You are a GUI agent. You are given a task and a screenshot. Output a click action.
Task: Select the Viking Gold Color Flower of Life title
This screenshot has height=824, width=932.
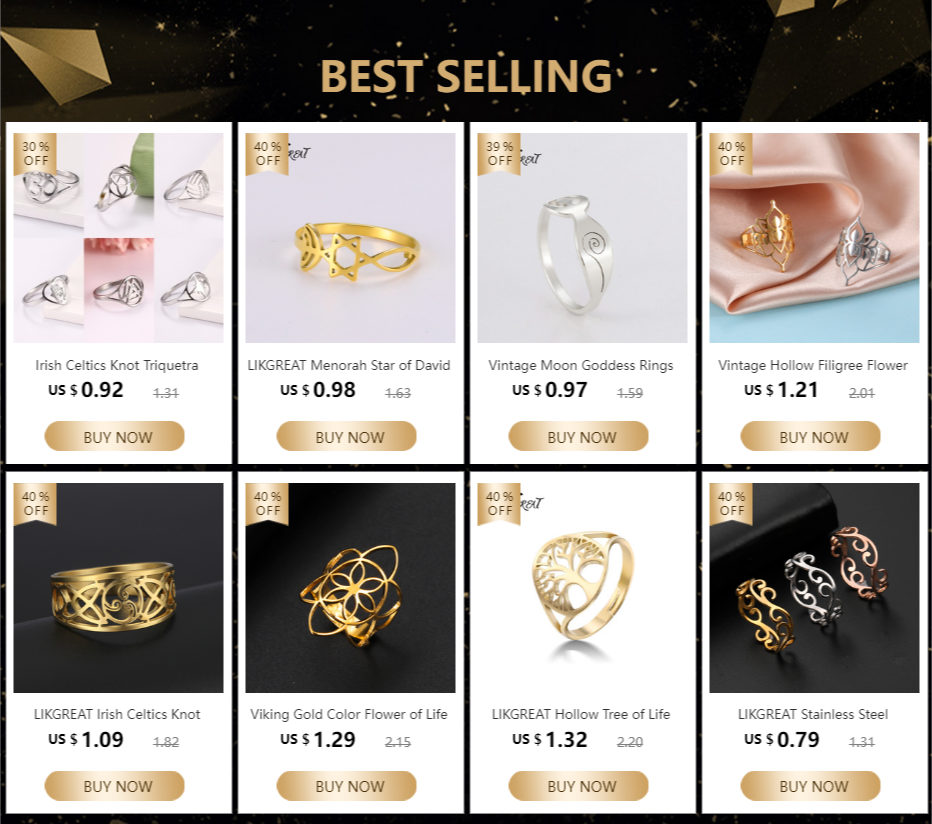point(349,714)
